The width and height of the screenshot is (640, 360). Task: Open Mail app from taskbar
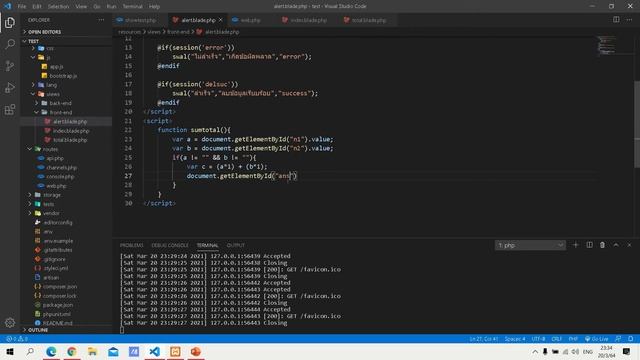pos(113,351)
